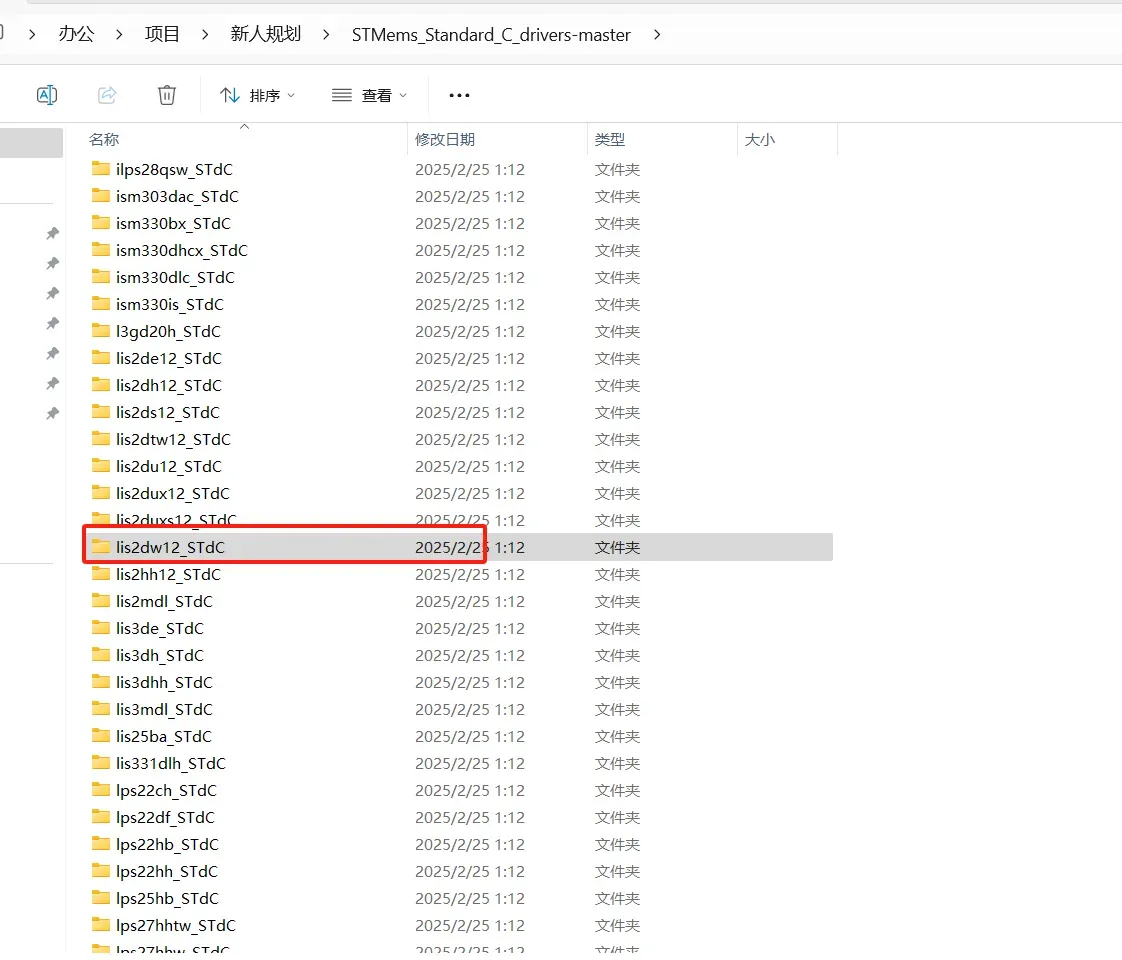
Task: Select the lis3mdl_STdC folder row
Action: (x=458, y=710)
